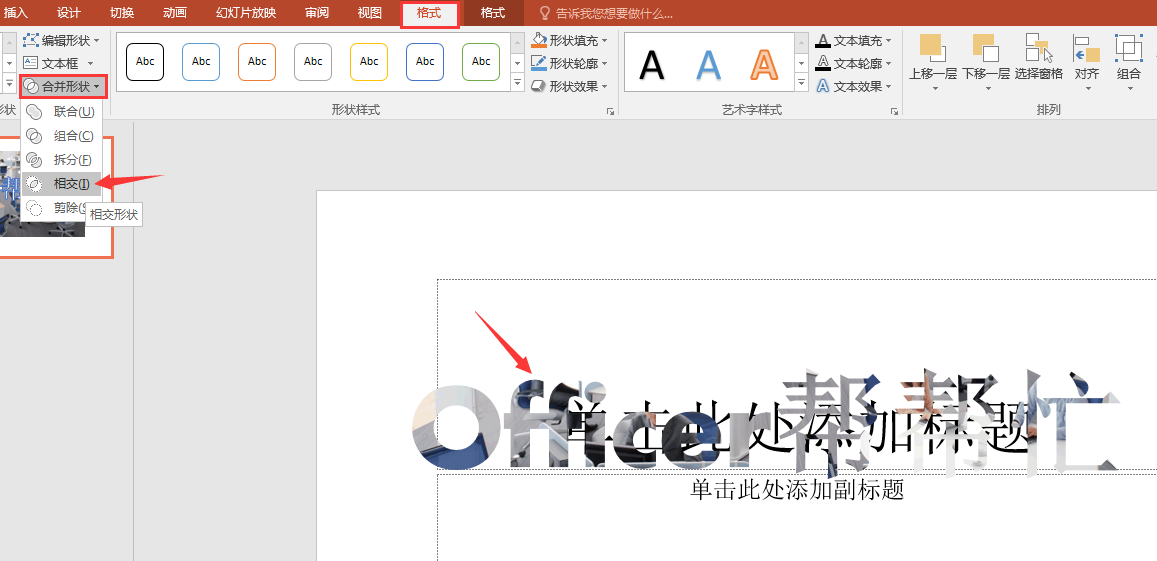The image size is (1157, 561).
Task: Apply the orange Abc shape style
Action: 257,62
